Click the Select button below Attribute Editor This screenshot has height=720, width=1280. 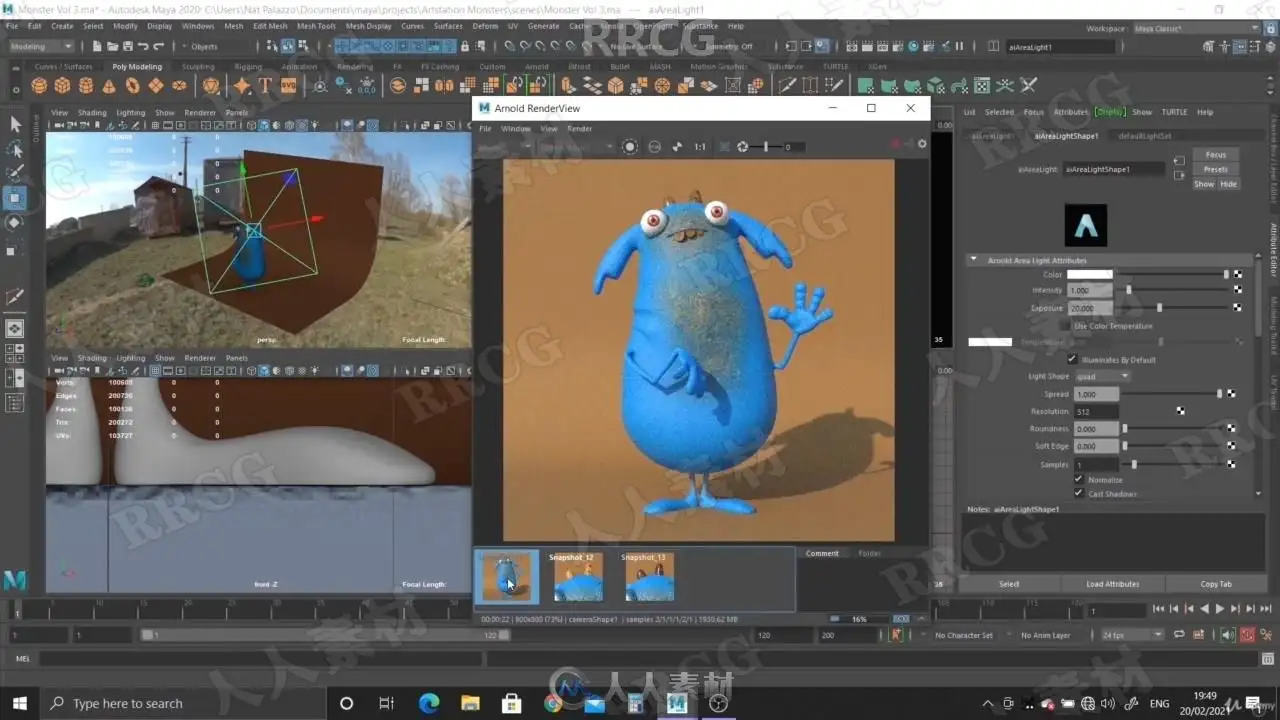pyautogui.click(x=1010, y=584)
